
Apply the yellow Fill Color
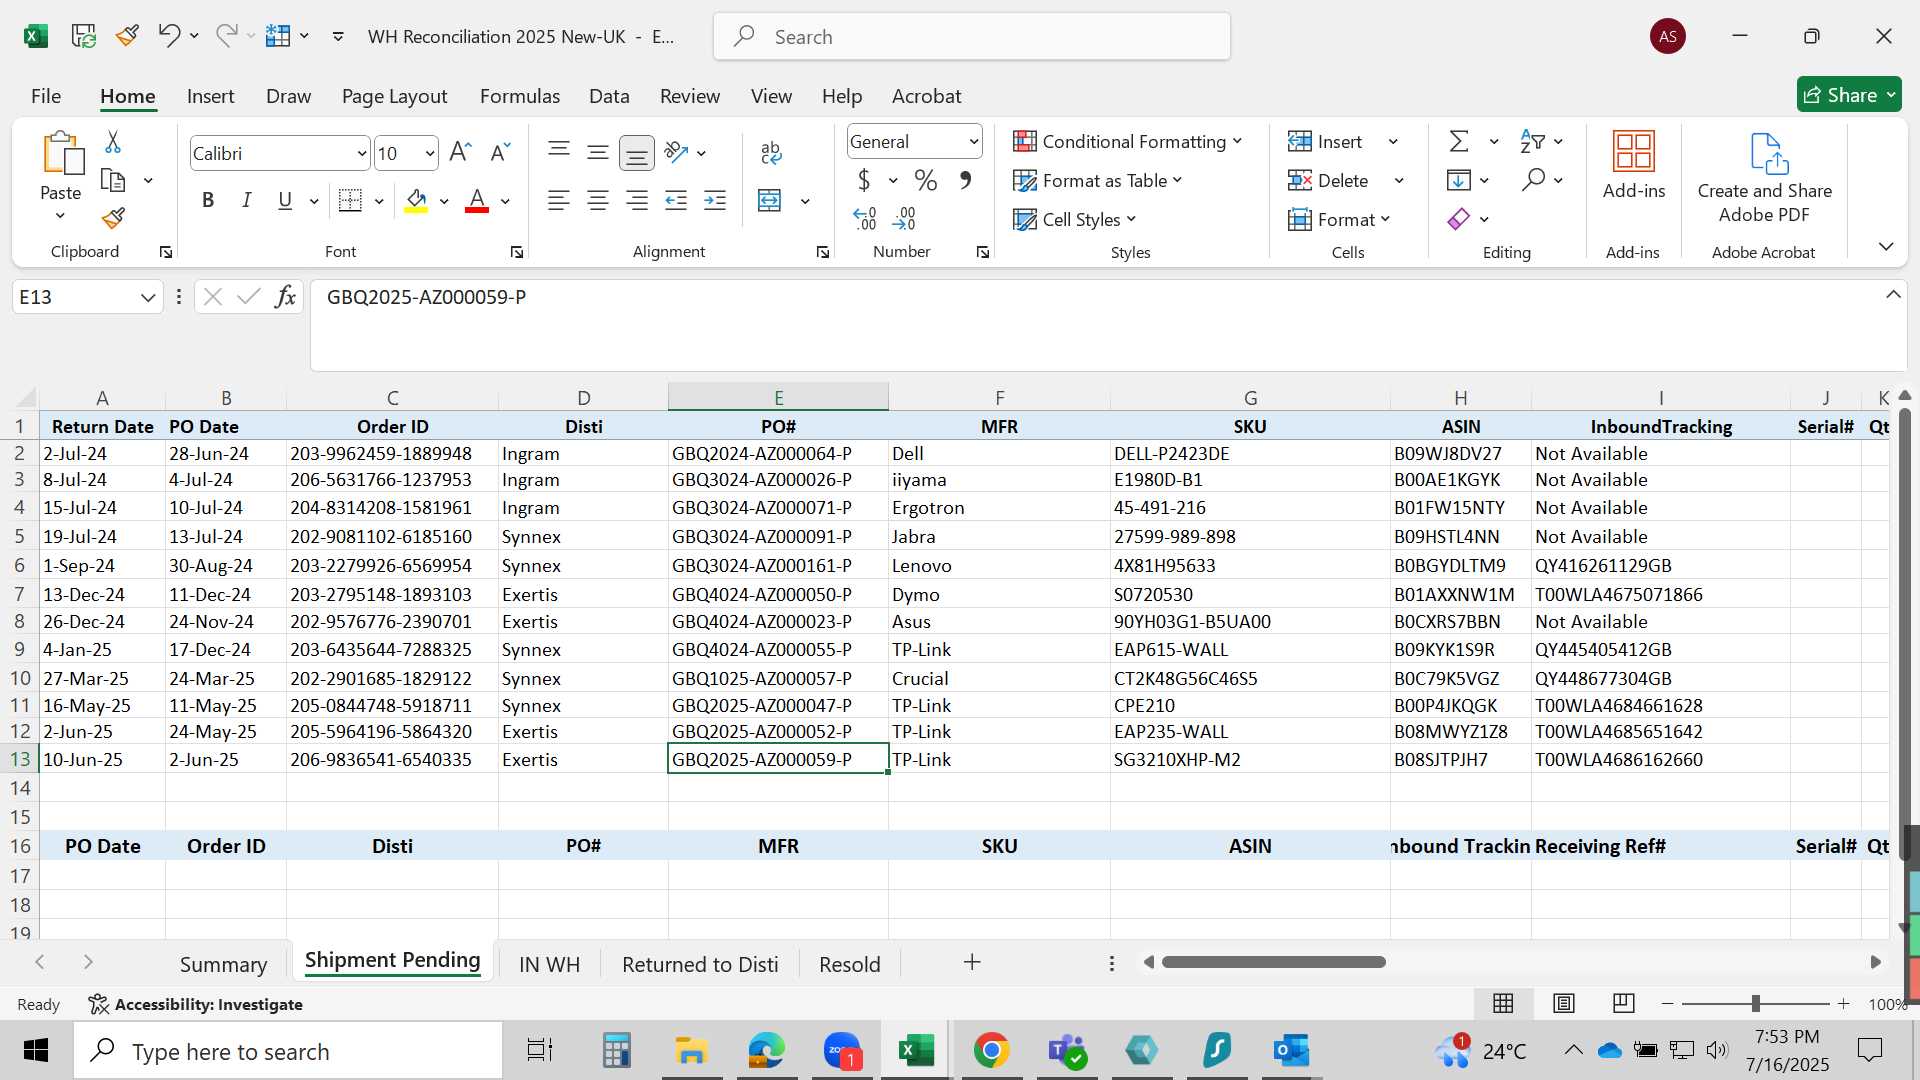(416, 200)
